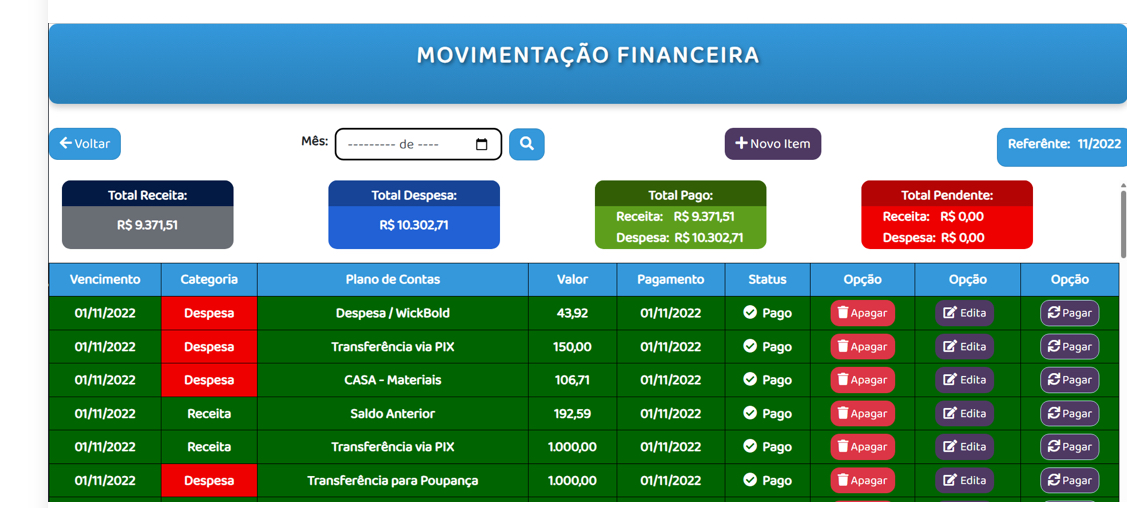Click the magnifier search button
The width and height of the screenshot is (1127, 508).
click(527, 144)
